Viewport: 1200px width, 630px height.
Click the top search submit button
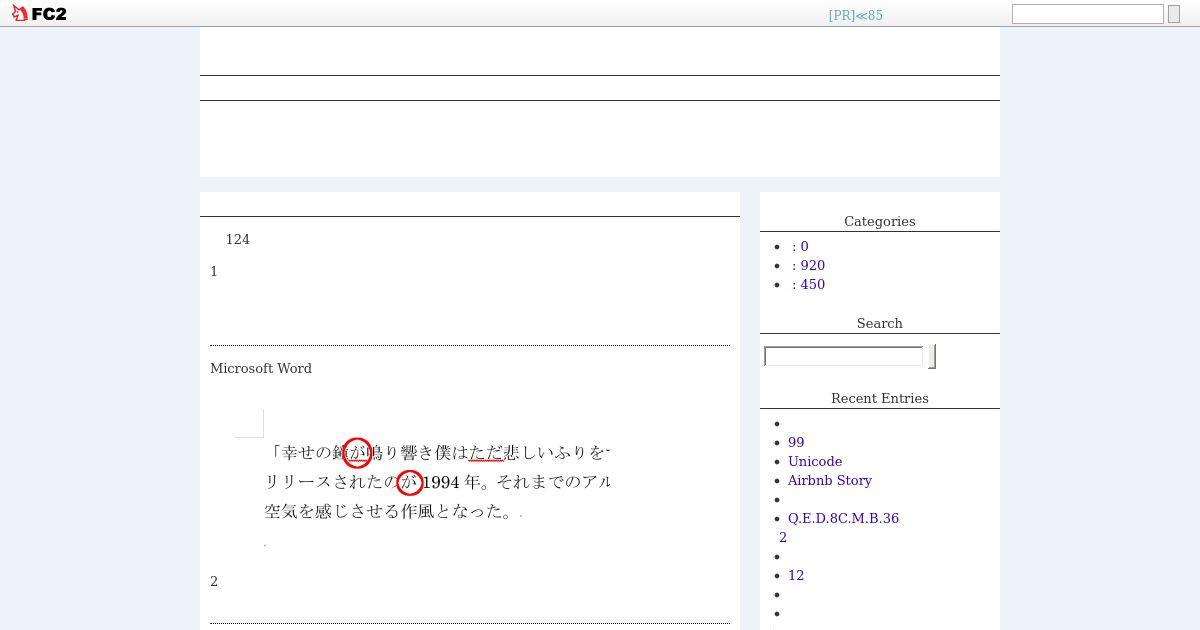pyautogui.click(x=1174, y=14)
